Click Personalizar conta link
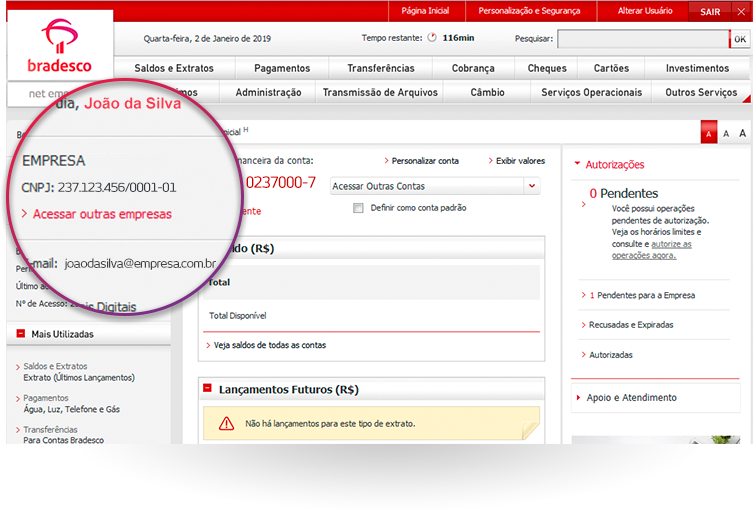Image resolution: width=753 pixels, height=510 pixels. click(x=425, y=161)
